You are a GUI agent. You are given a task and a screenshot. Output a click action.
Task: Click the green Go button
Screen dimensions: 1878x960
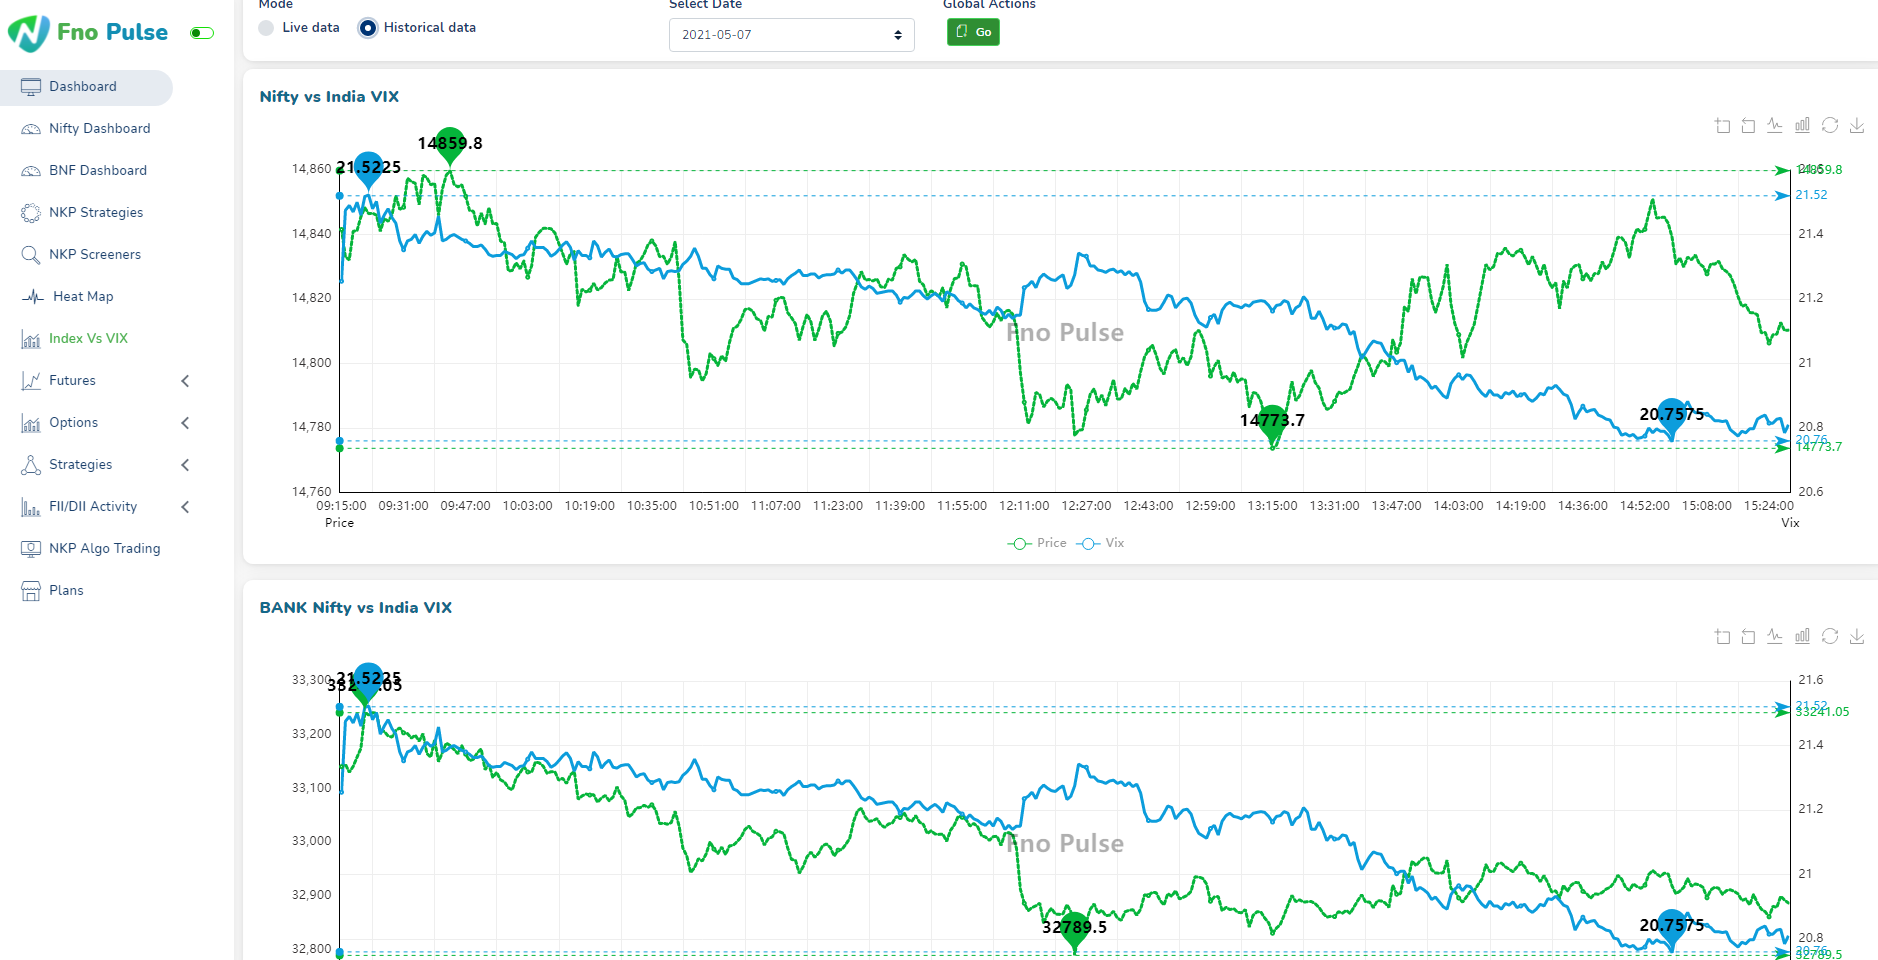[x=973, y=32]
